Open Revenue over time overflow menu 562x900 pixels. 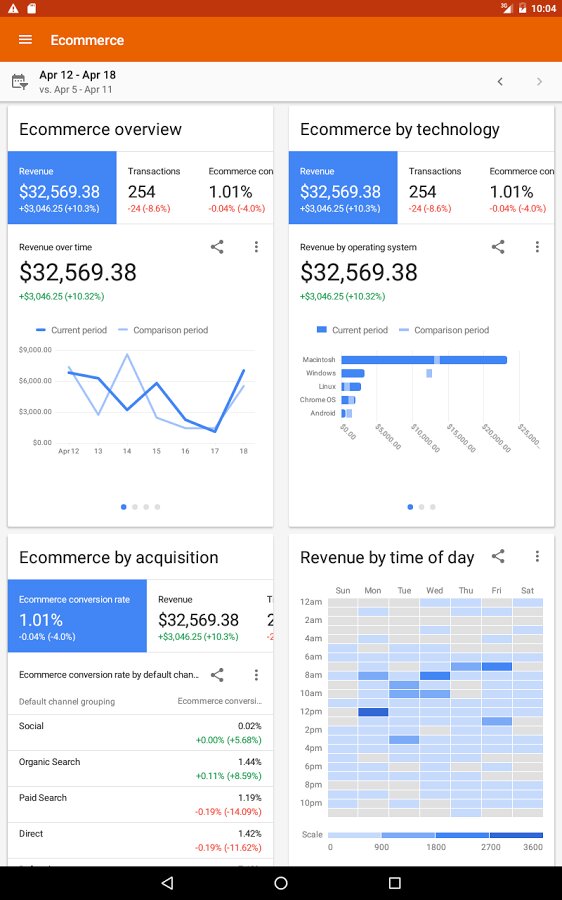[256, 247]
